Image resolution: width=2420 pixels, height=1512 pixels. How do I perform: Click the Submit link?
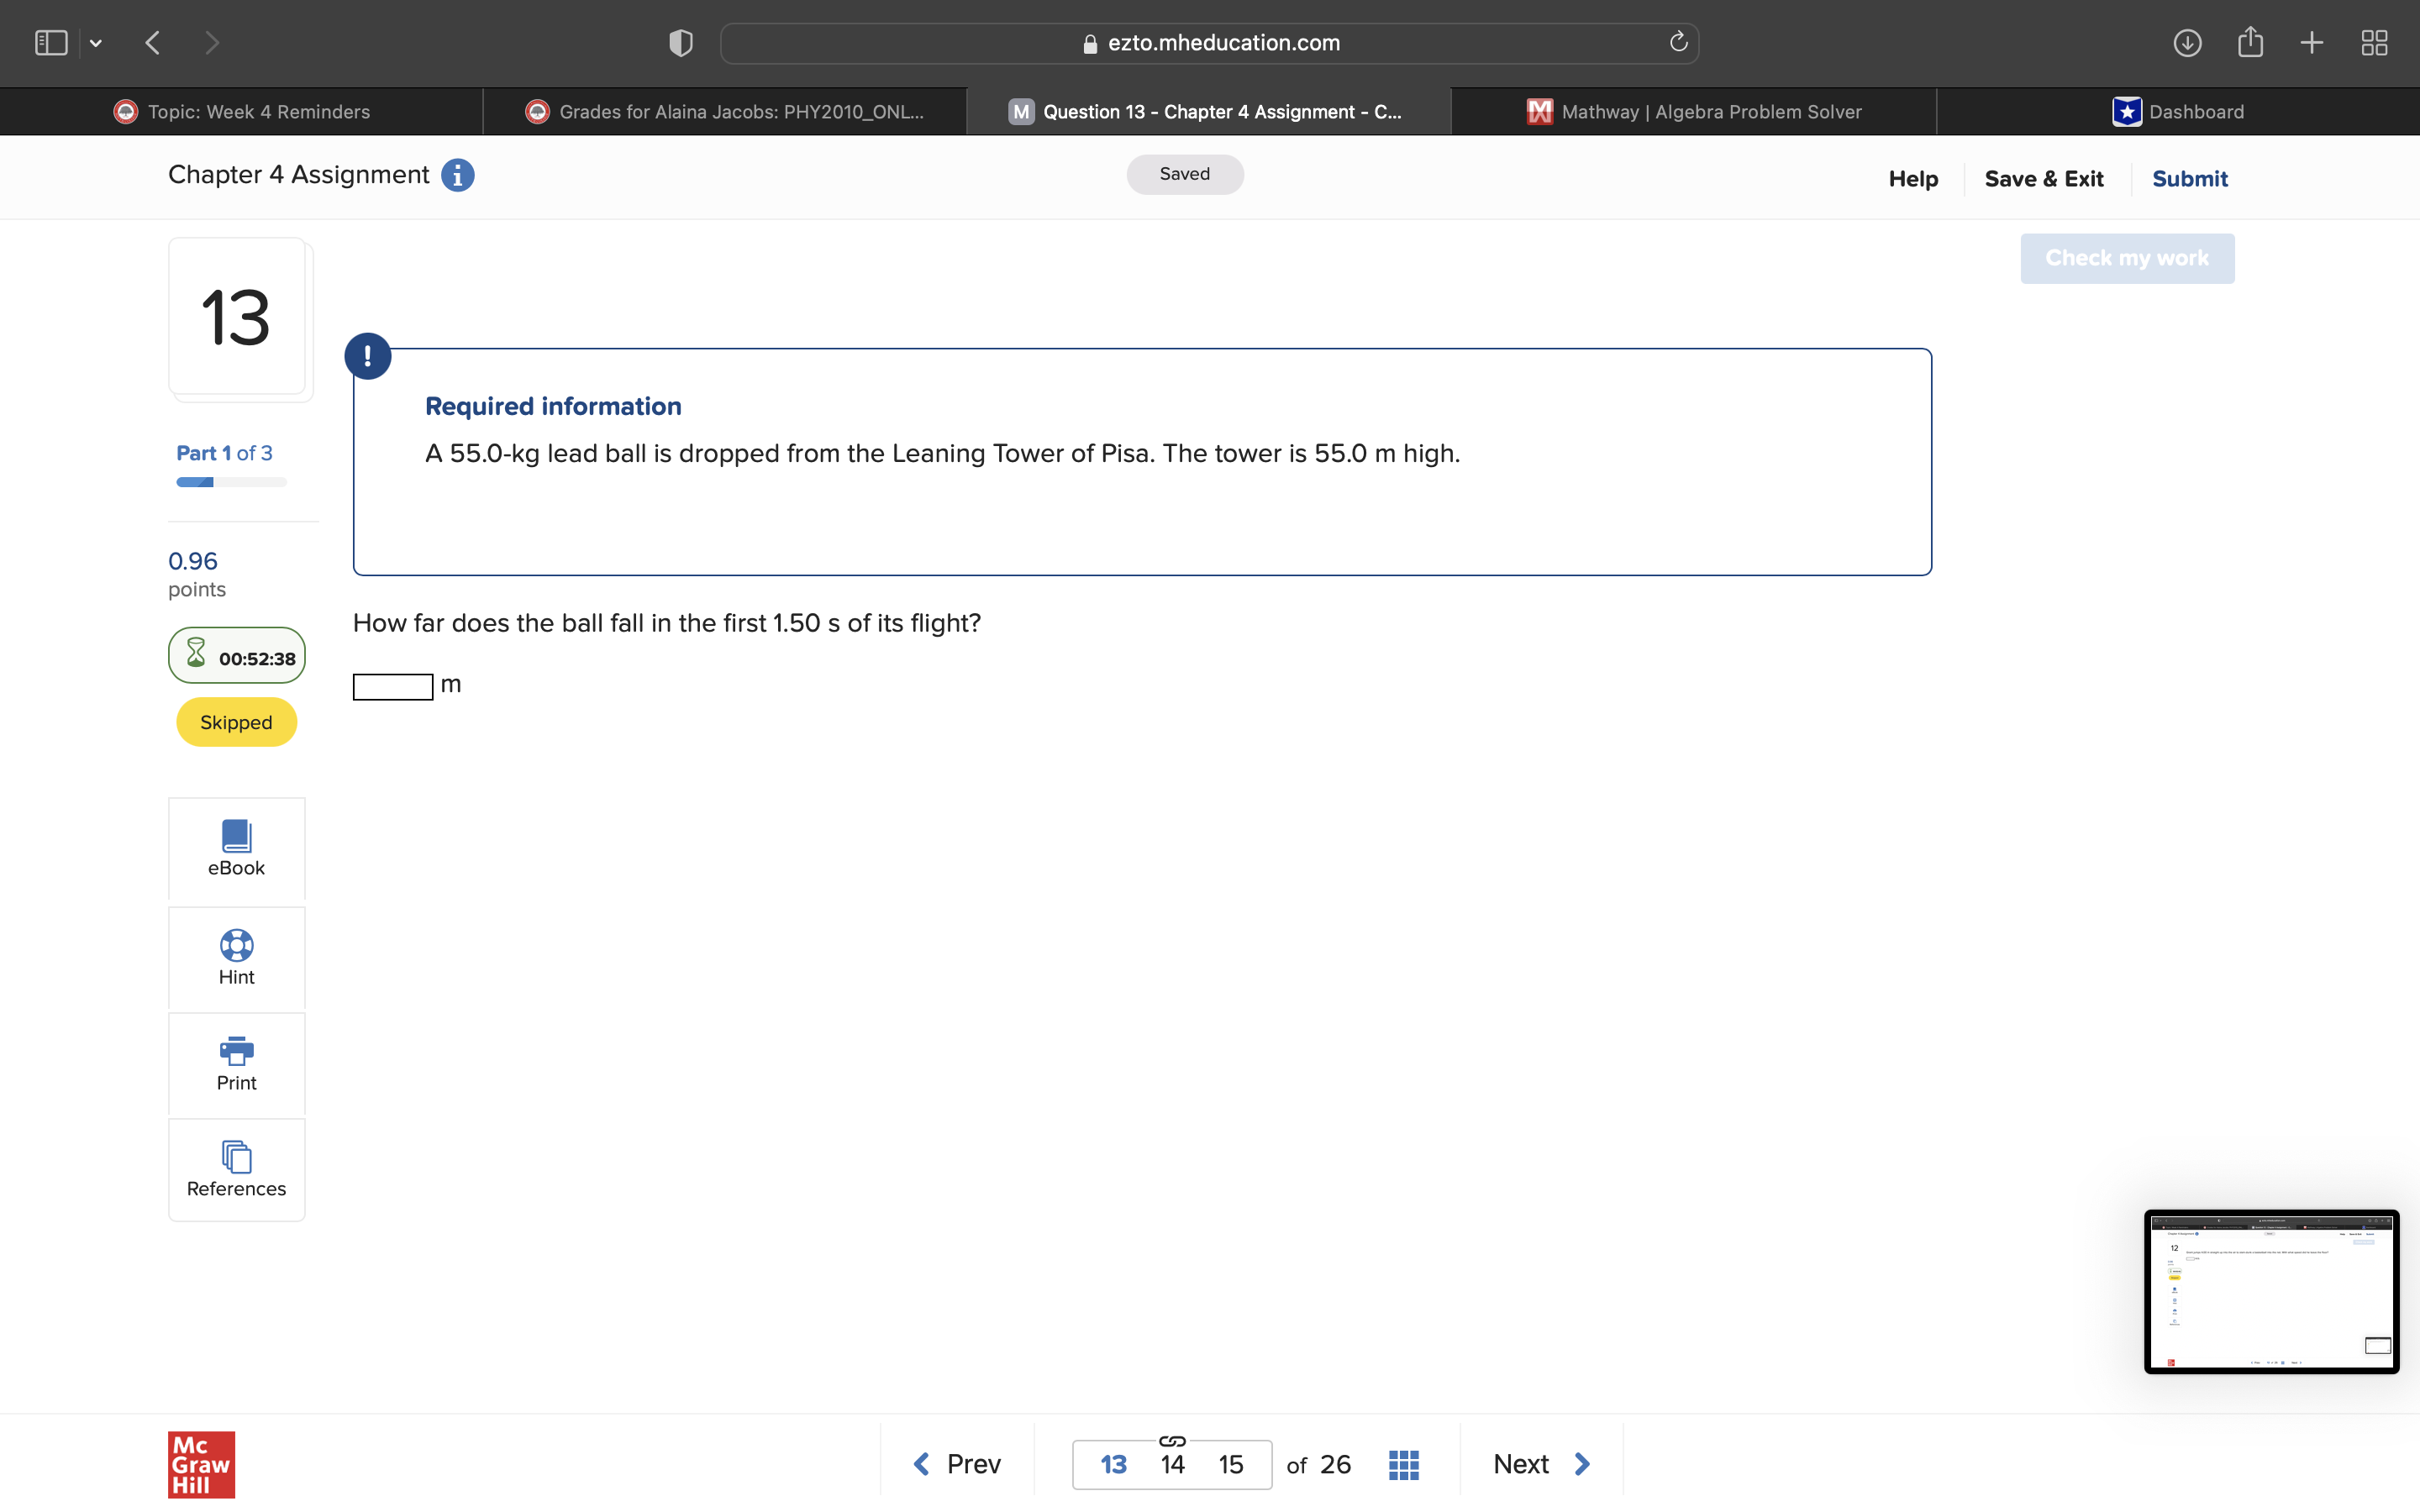2189,179
